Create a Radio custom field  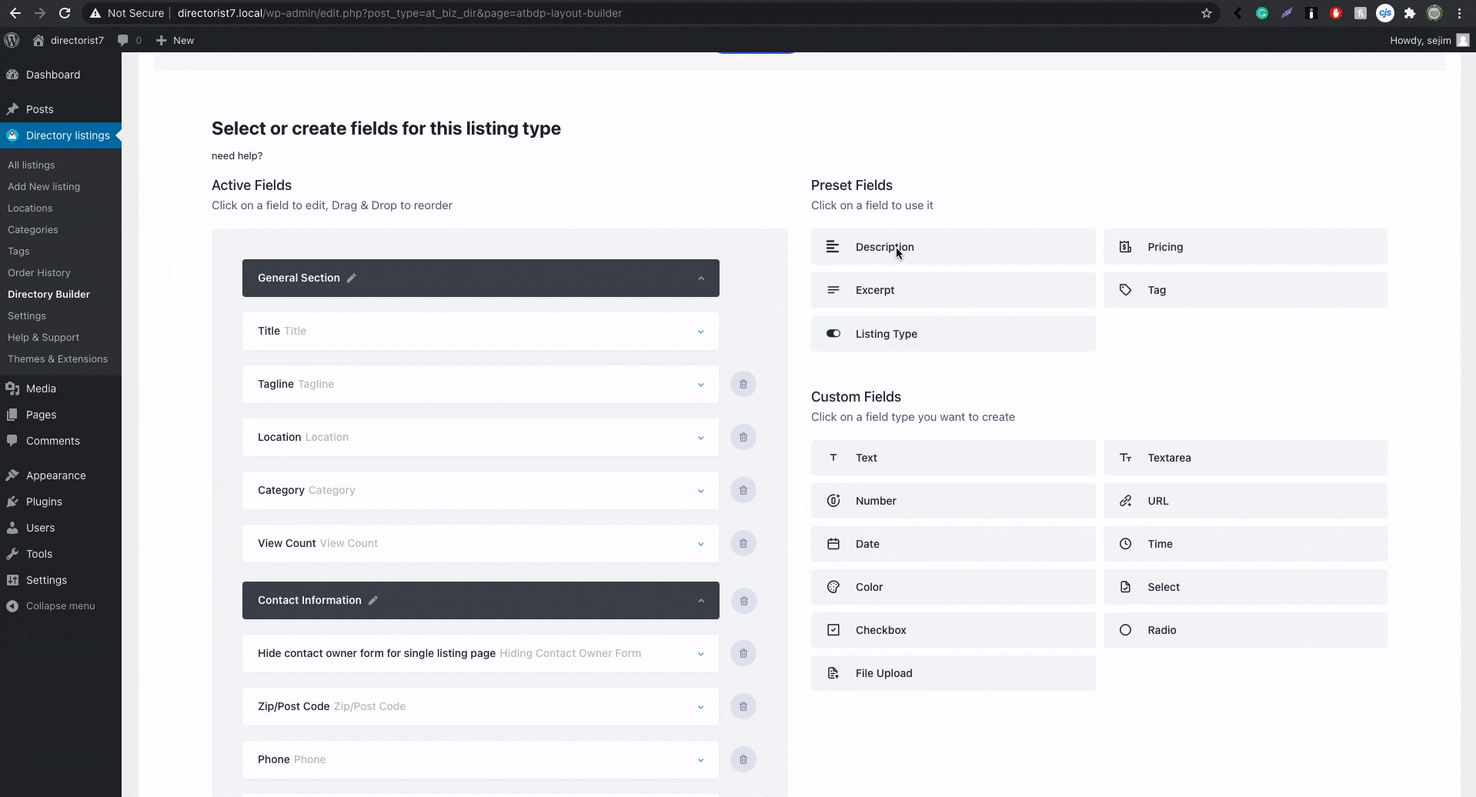point(1245,630)
